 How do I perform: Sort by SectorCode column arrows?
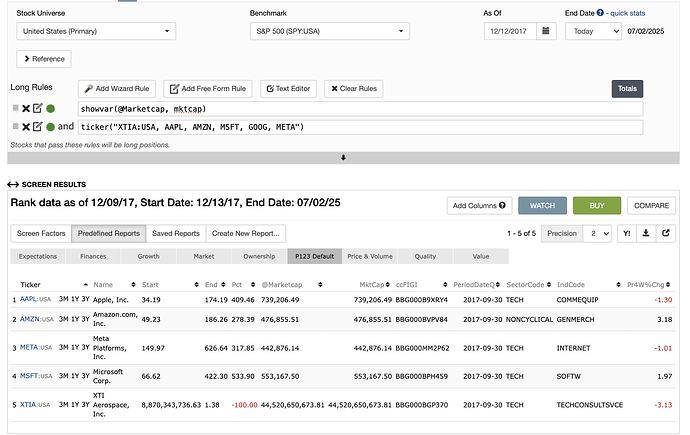pos(549,285)
